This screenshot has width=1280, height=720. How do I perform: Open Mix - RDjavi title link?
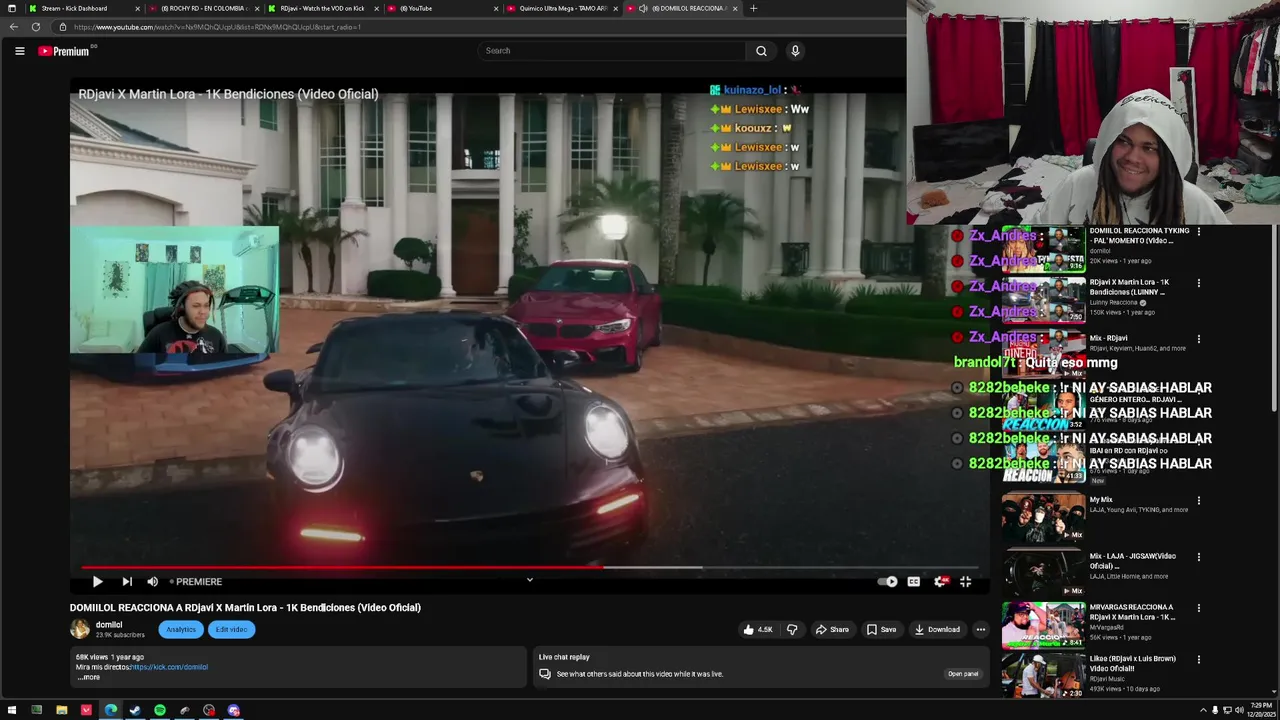click(1109, 338)
